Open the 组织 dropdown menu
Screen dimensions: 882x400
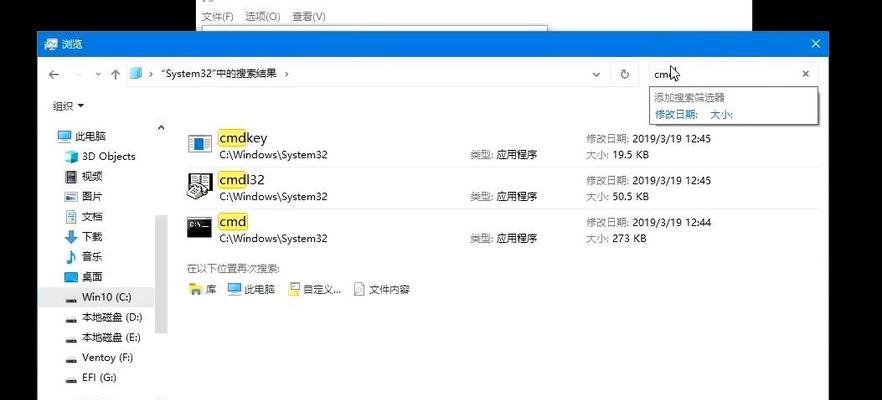[x=68, y=106]
